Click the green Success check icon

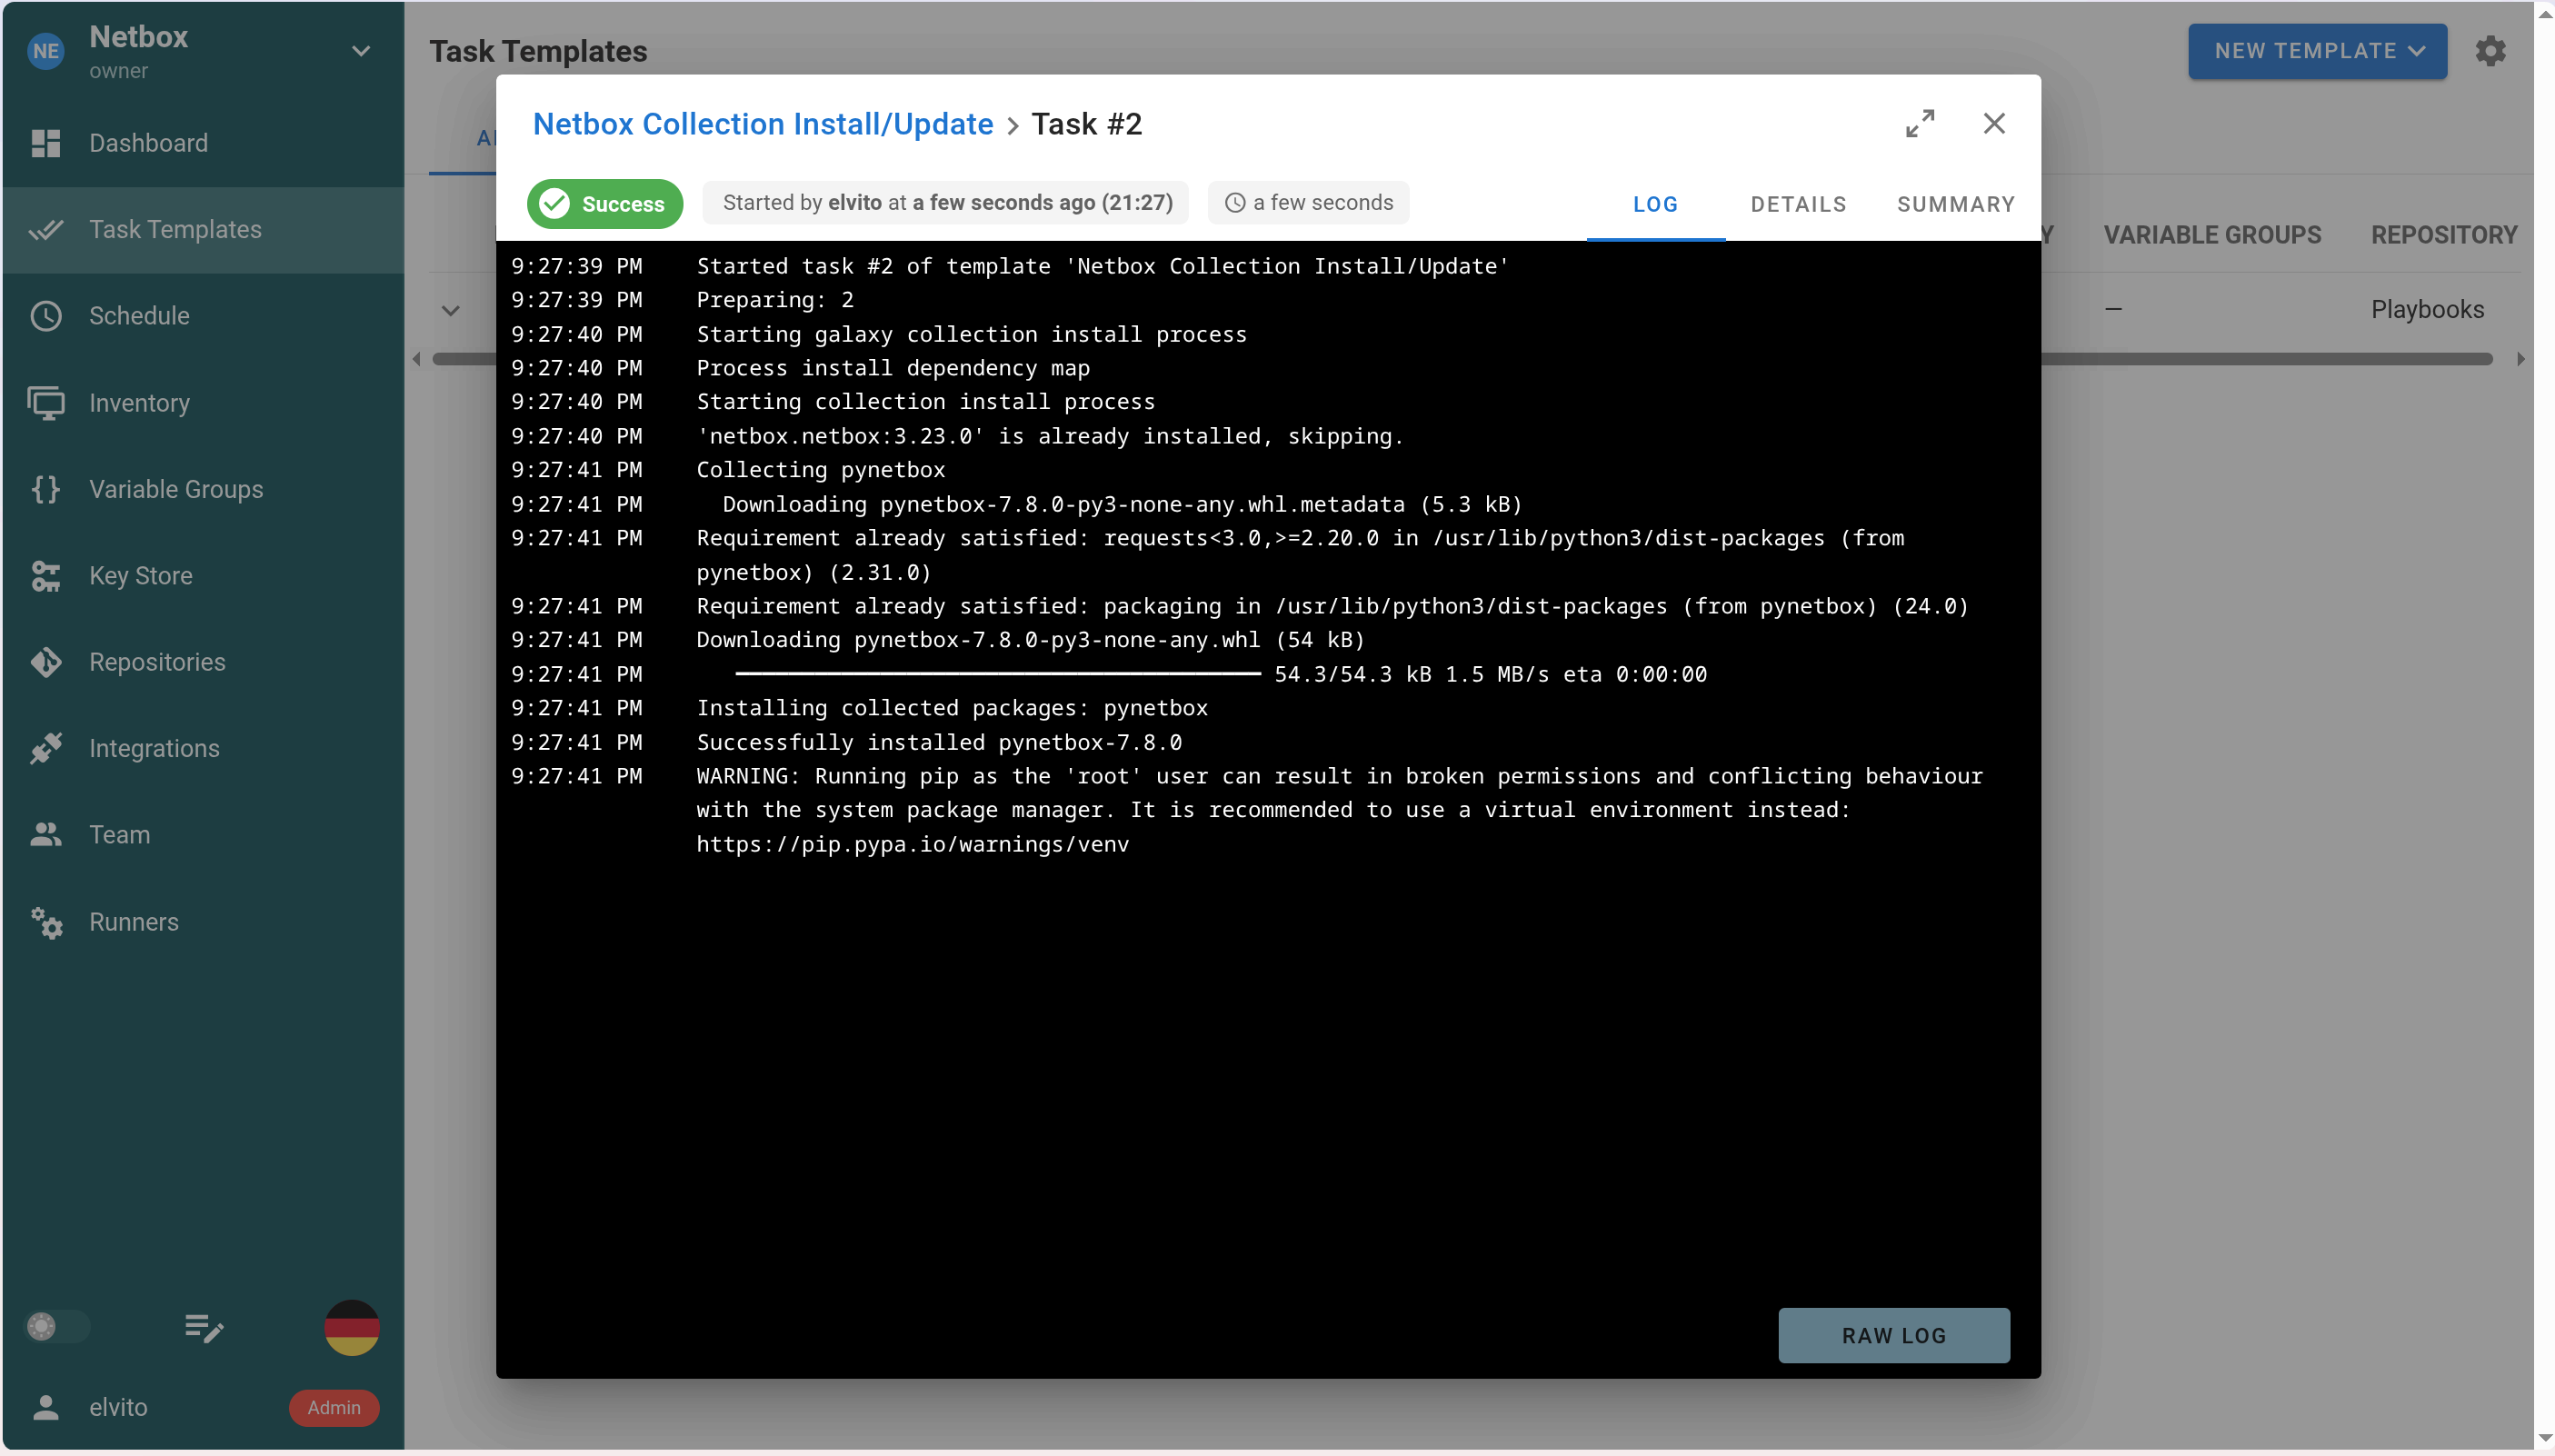click(x=554, y=204)
